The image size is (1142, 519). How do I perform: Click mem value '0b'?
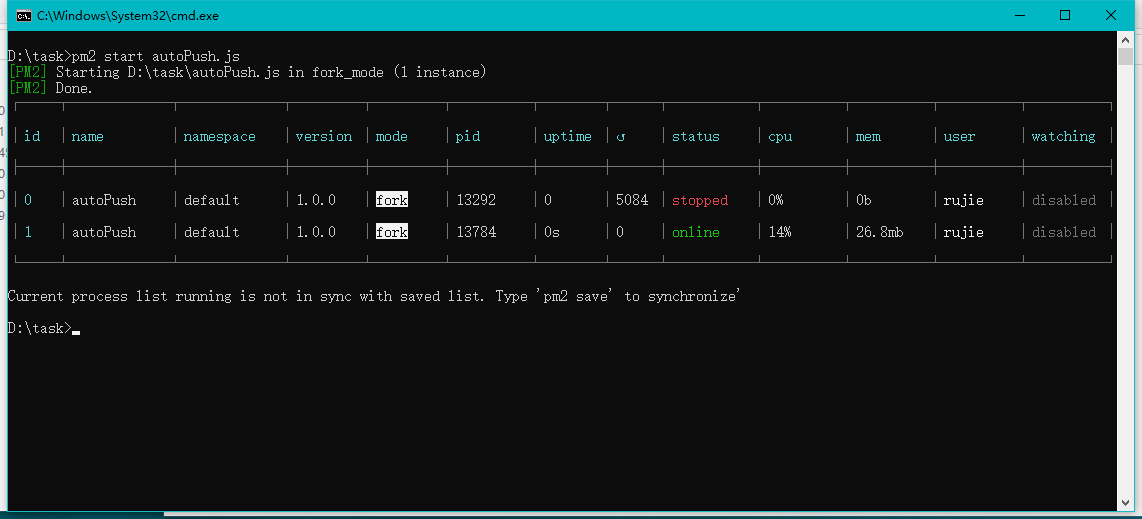(864, 200)
